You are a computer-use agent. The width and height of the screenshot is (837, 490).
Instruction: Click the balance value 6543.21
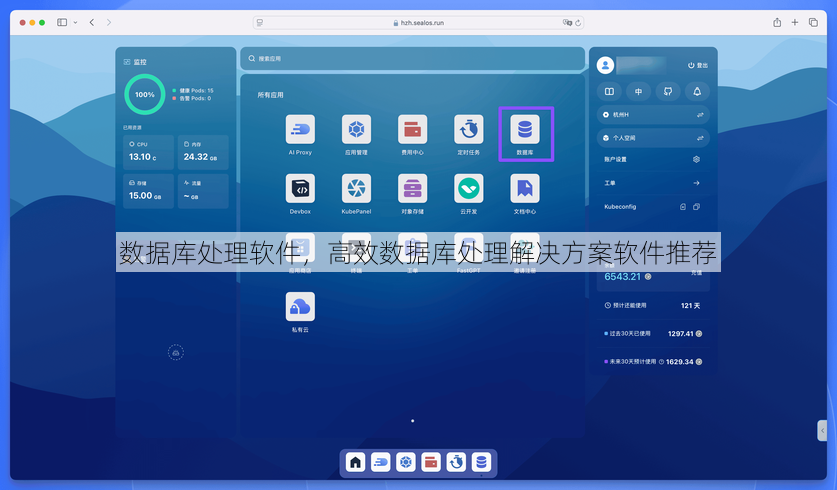click(x=622, y=276)
